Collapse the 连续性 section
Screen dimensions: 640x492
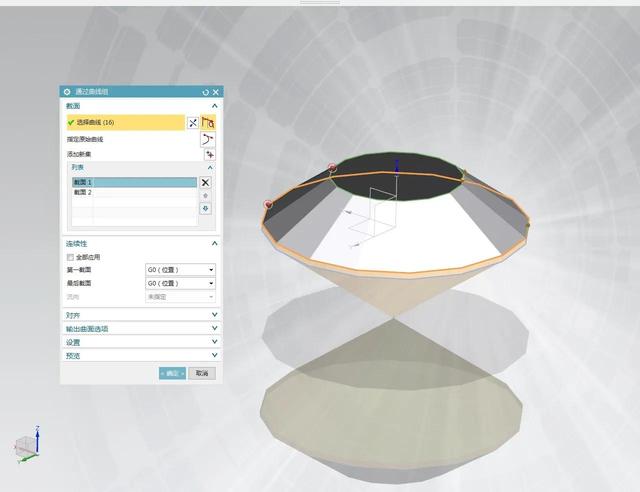(x=214, y=243)
